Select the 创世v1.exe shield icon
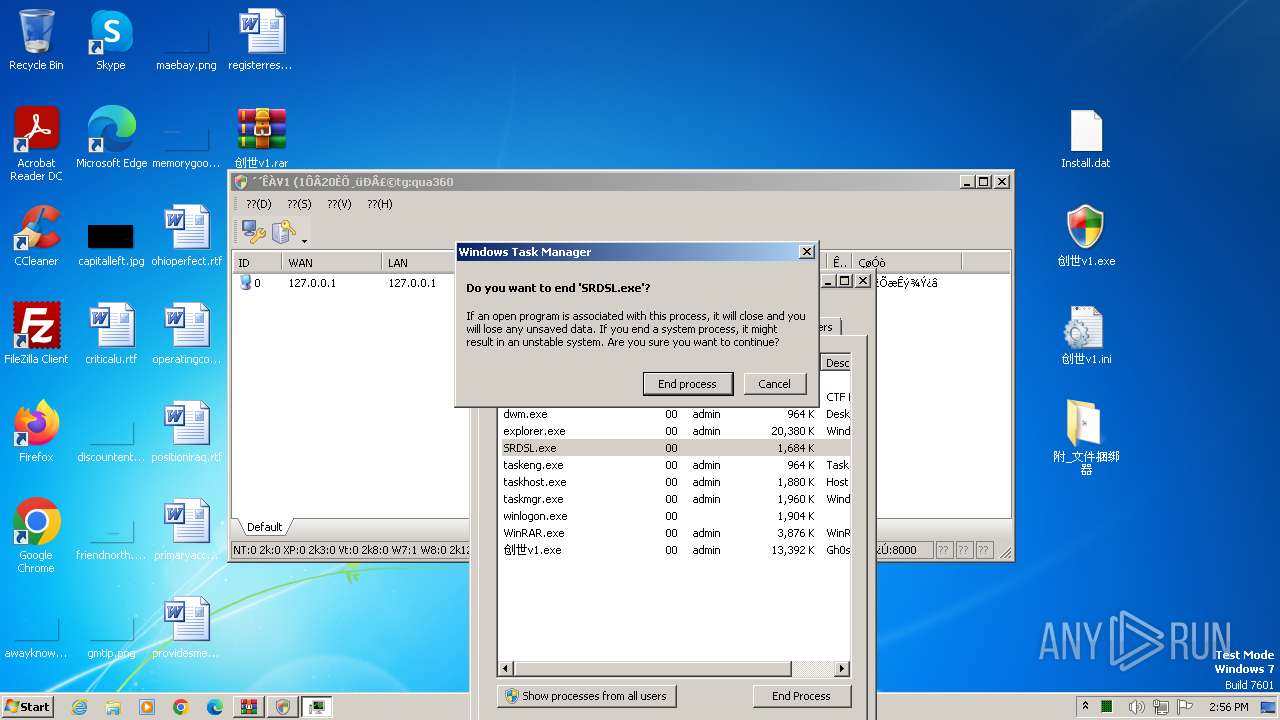Screen dimensions: 1280x720 pyautogui.click(x=1086, y=236)
